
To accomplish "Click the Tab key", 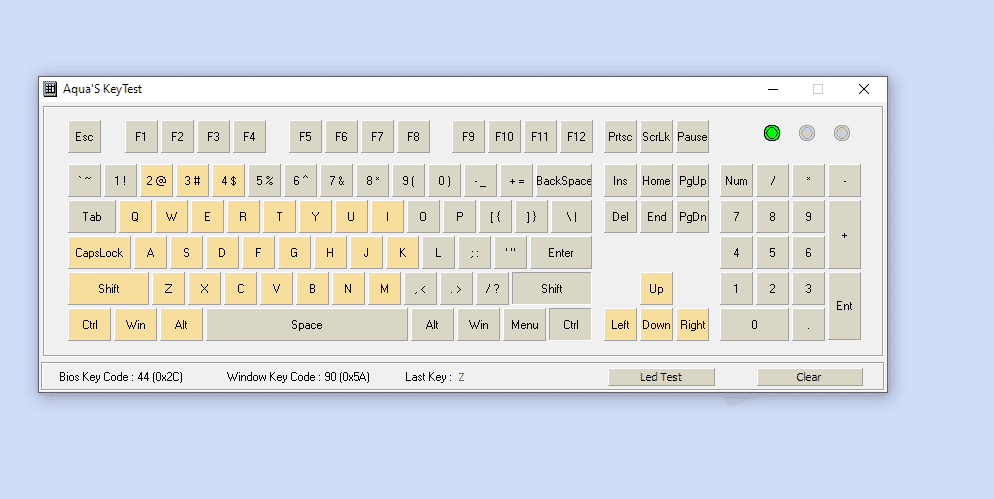I will tap(92, 217).
